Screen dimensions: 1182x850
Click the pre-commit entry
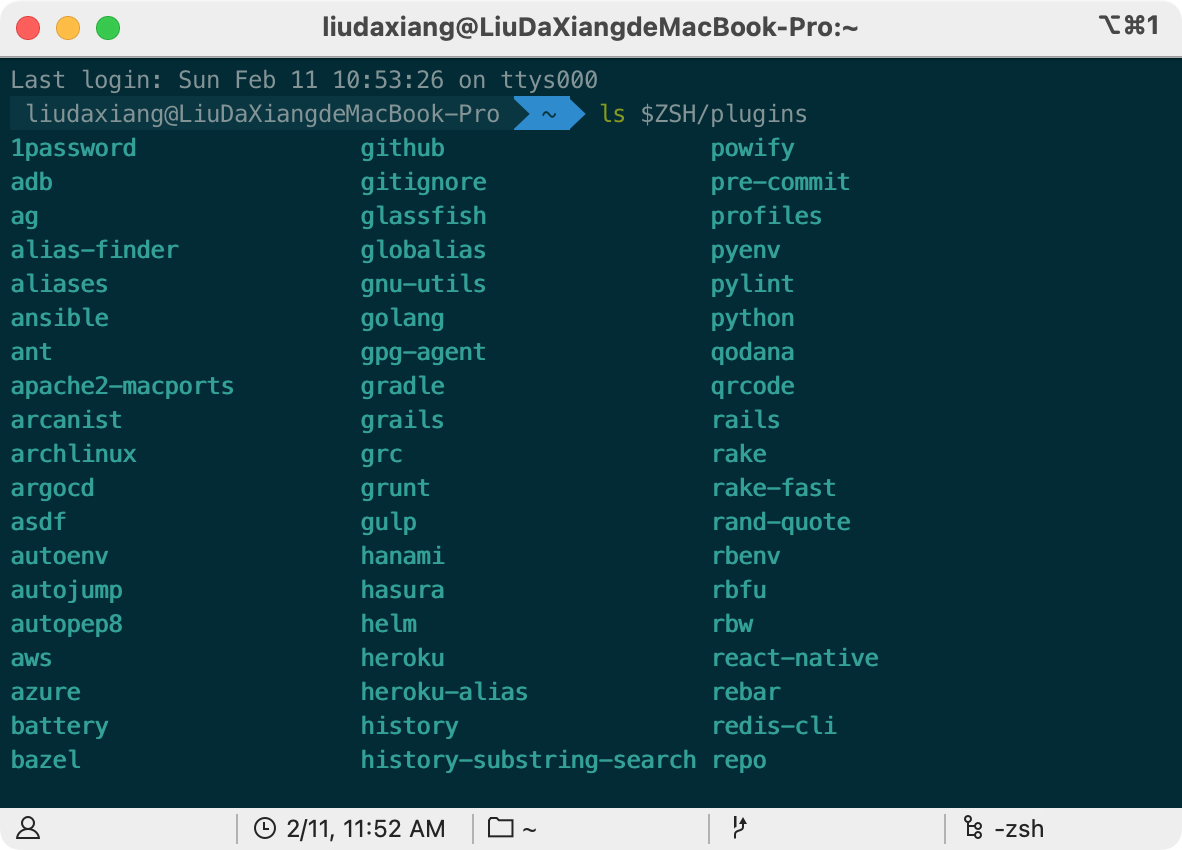tap(781, 182)
